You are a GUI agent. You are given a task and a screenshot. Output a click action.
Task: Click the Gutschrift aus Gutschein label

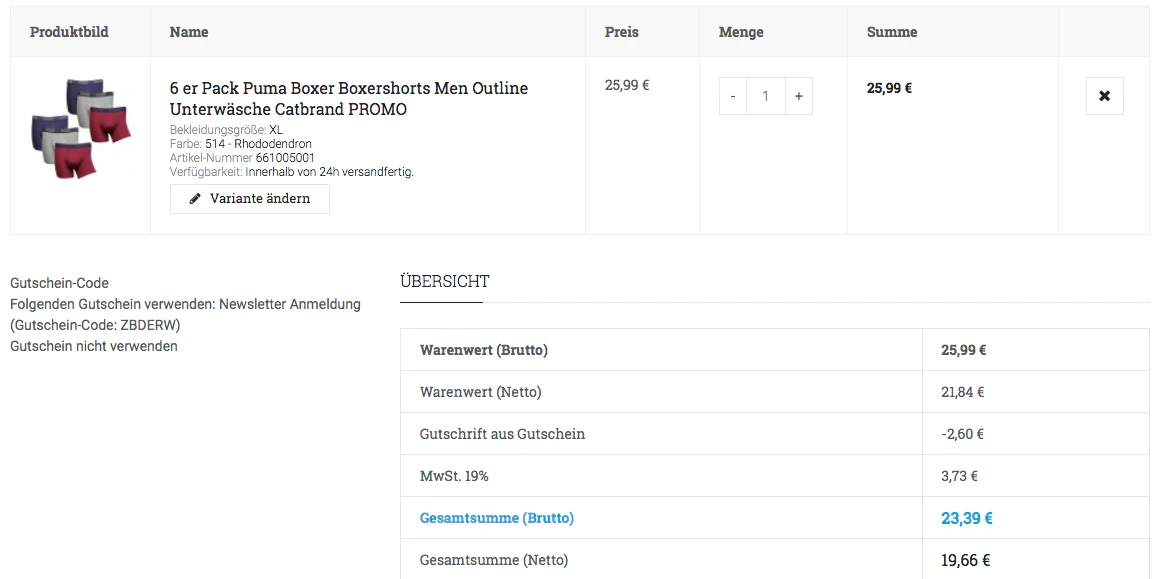tap(503, 434)
